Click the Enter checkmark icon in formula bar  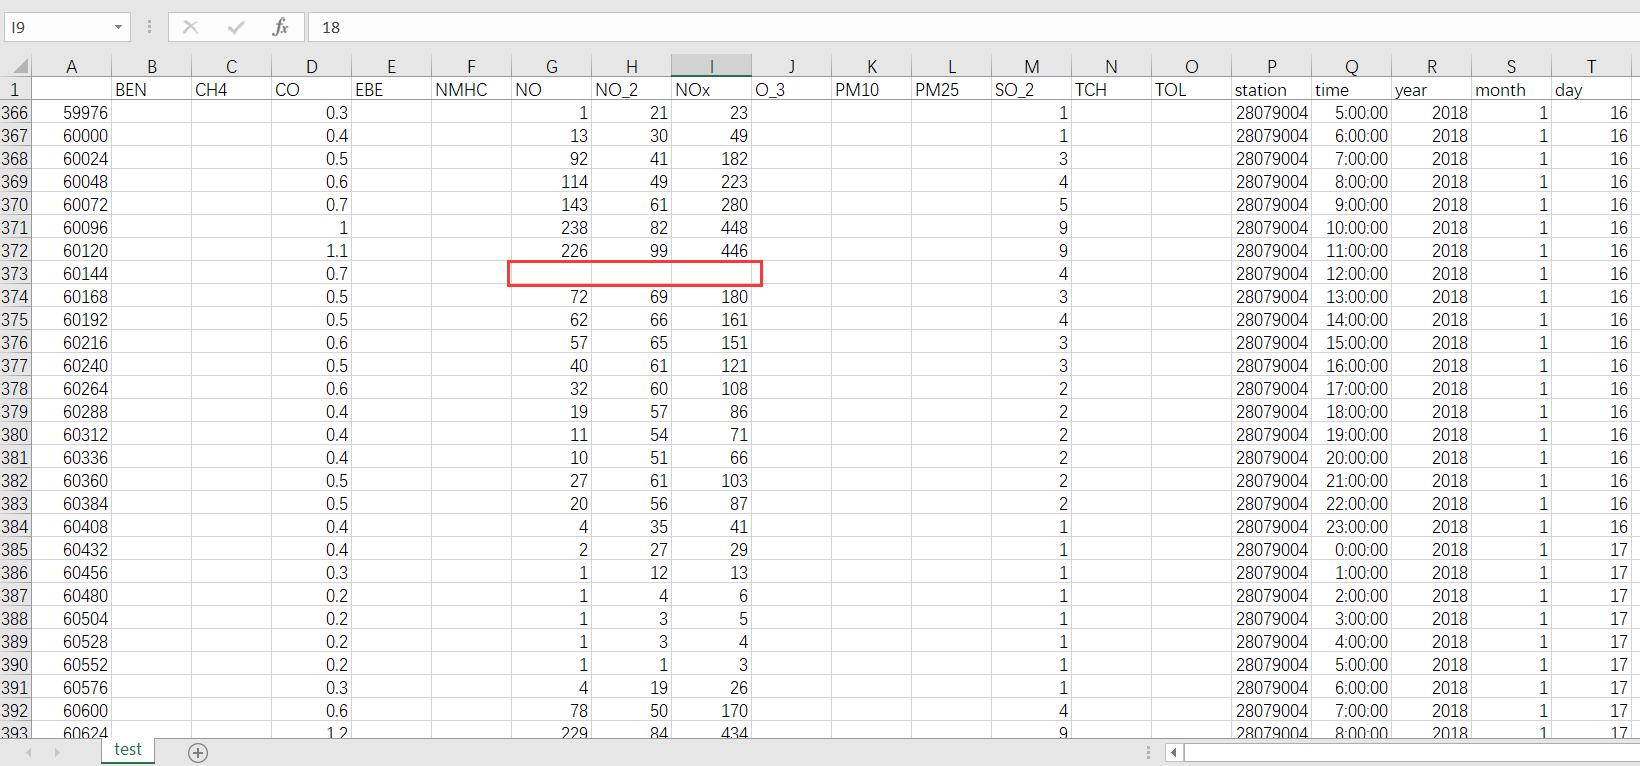236,27
